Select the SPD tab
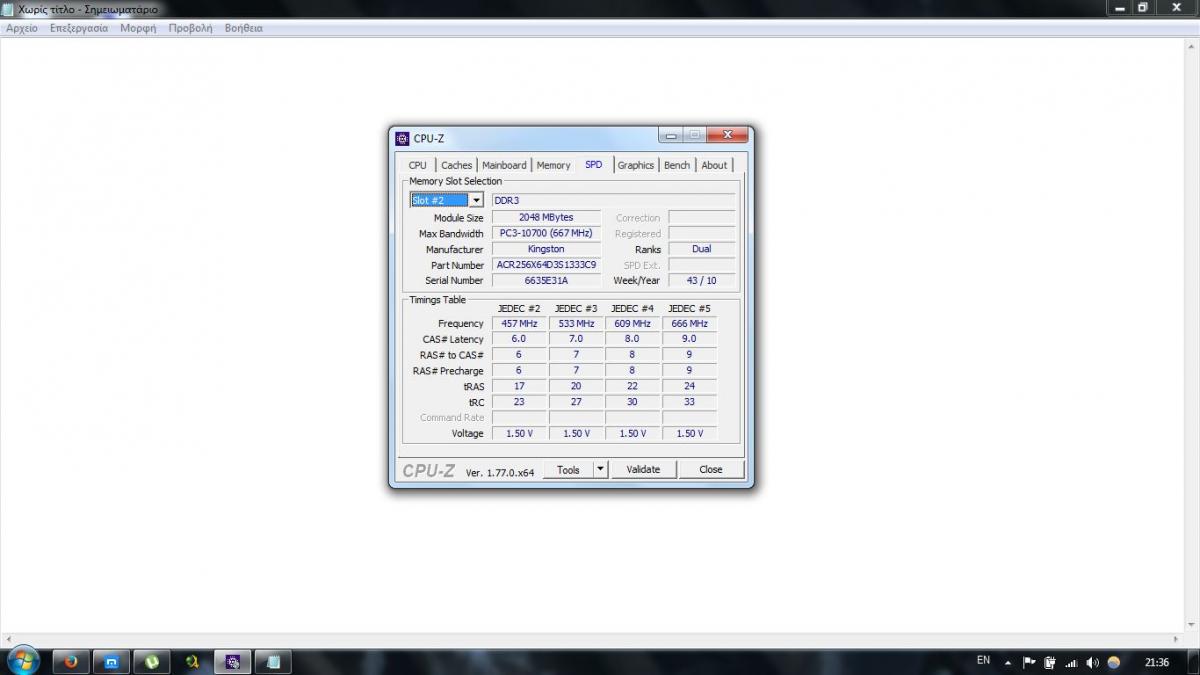Image resolution: width=1200 pixels, height=675 pixels. pyautogui.click(x=594, y=164)
